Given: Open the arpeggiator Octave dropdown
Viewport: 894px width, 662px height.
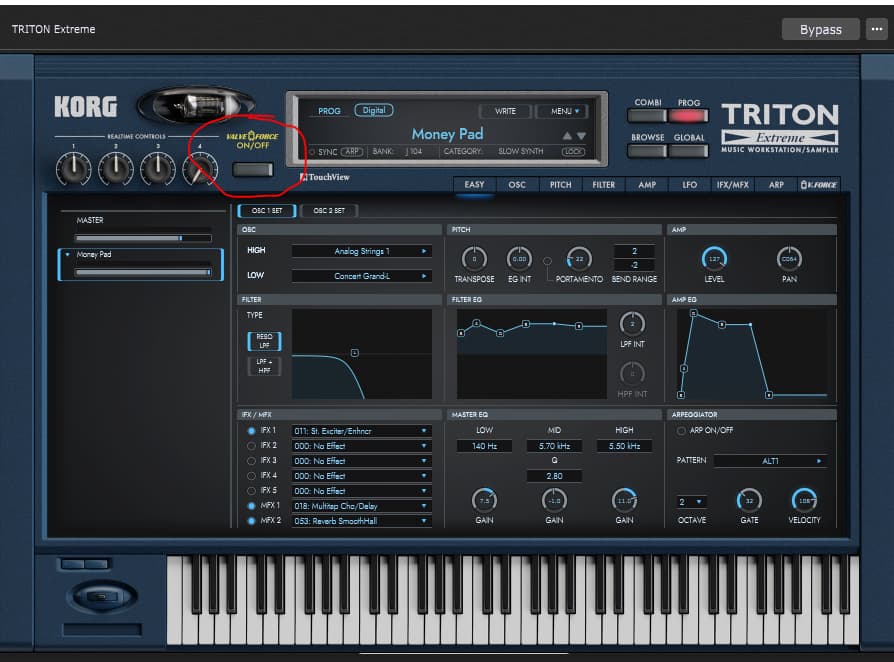Looking at the screenshot, I should [x=691, y=502].
